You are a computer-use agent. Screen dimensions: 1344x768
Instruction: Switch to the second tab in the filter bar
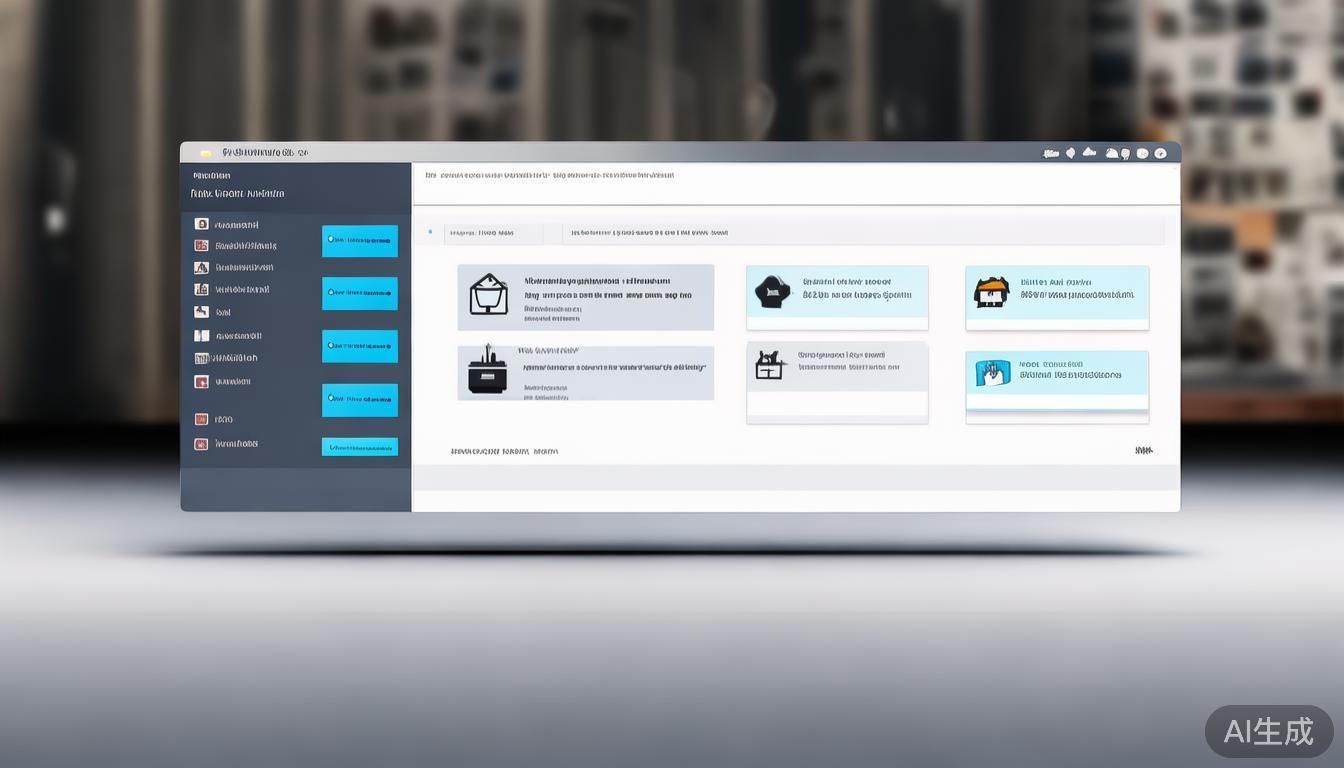(650, 233)
